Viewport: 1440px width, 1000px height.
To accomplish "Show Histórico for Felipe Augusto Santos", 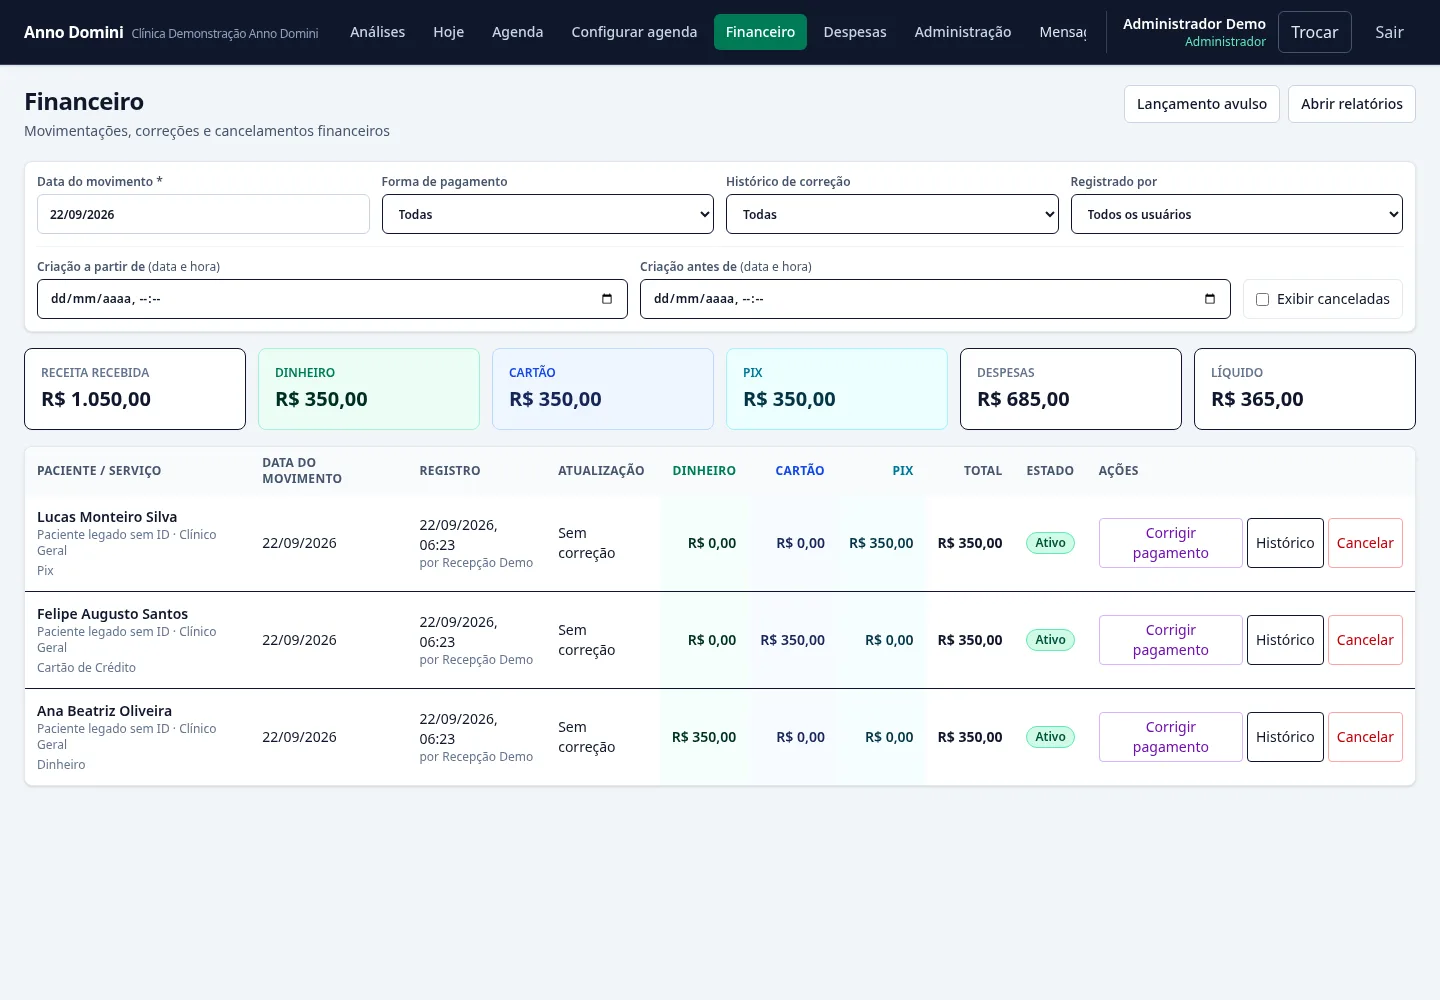I will pos(1285,640).
